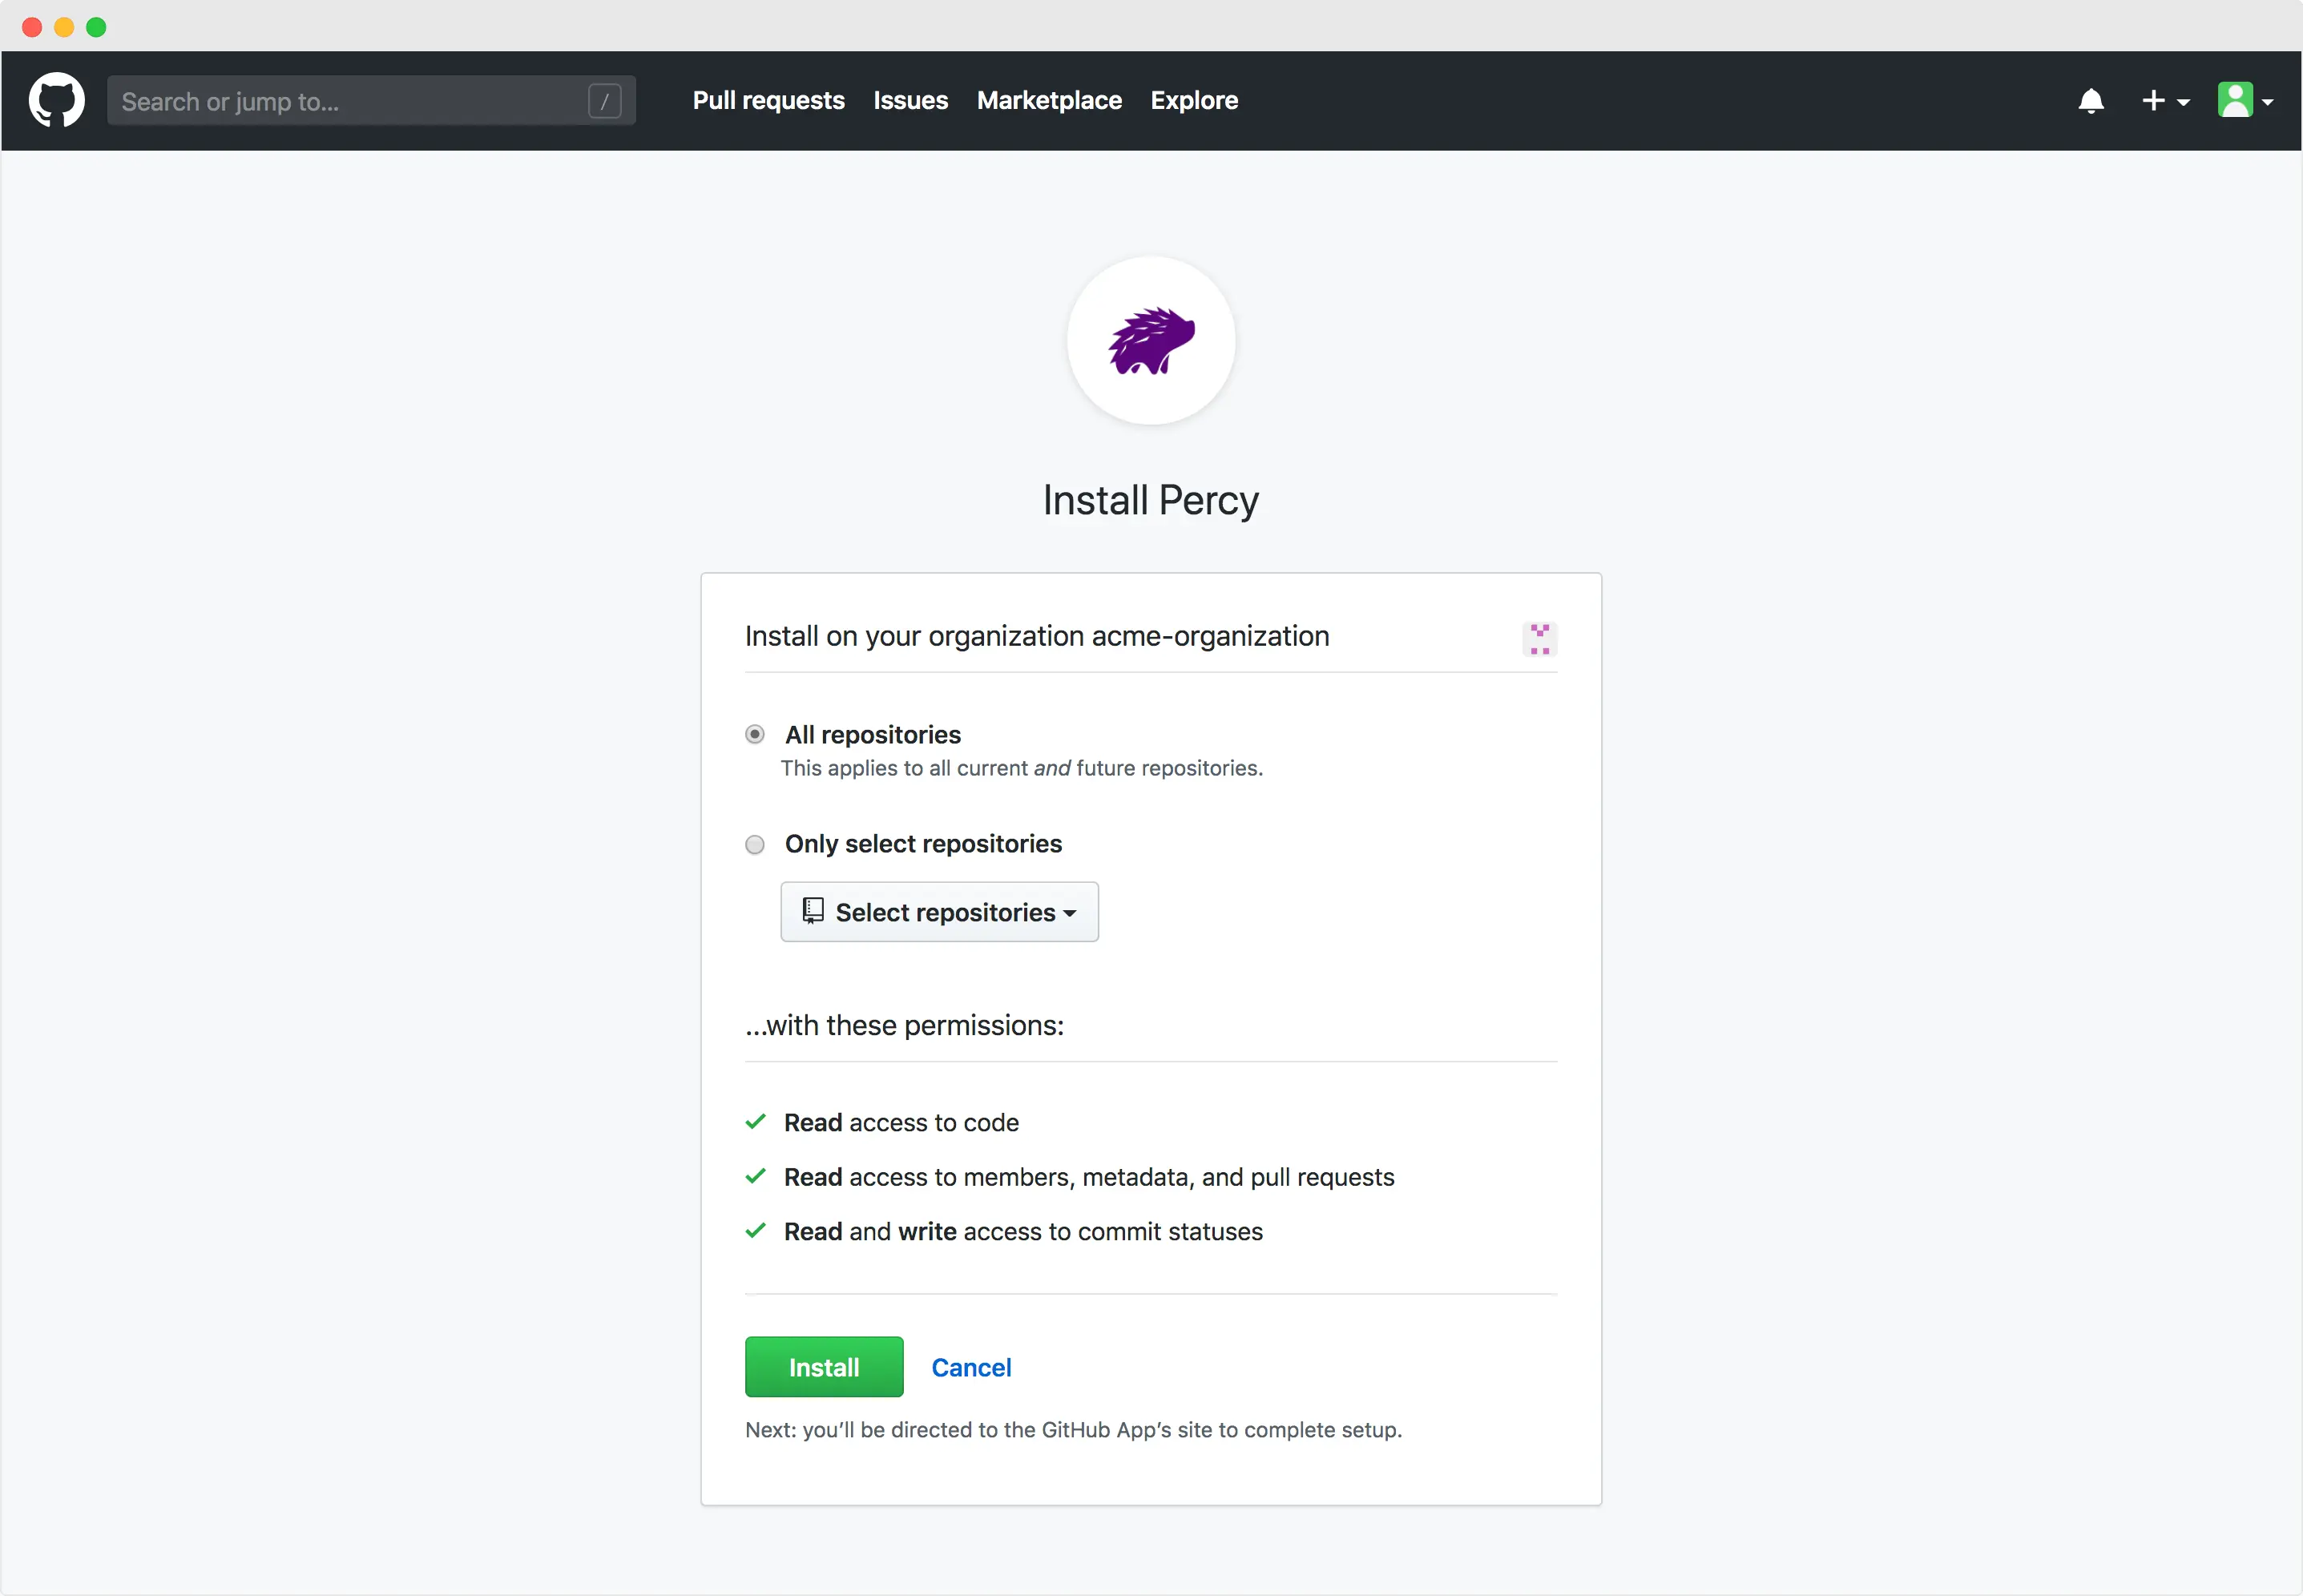Click the repo book icon in Select repositories

pyautogui.click(x=813, y=911)
